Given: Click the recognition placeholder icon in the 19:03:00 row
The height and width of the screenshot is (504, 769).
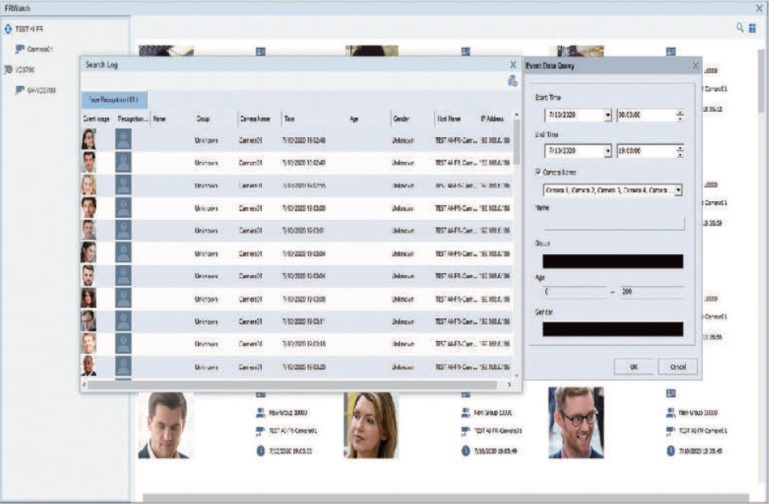Looking at the screenshot, I should 123,207.
